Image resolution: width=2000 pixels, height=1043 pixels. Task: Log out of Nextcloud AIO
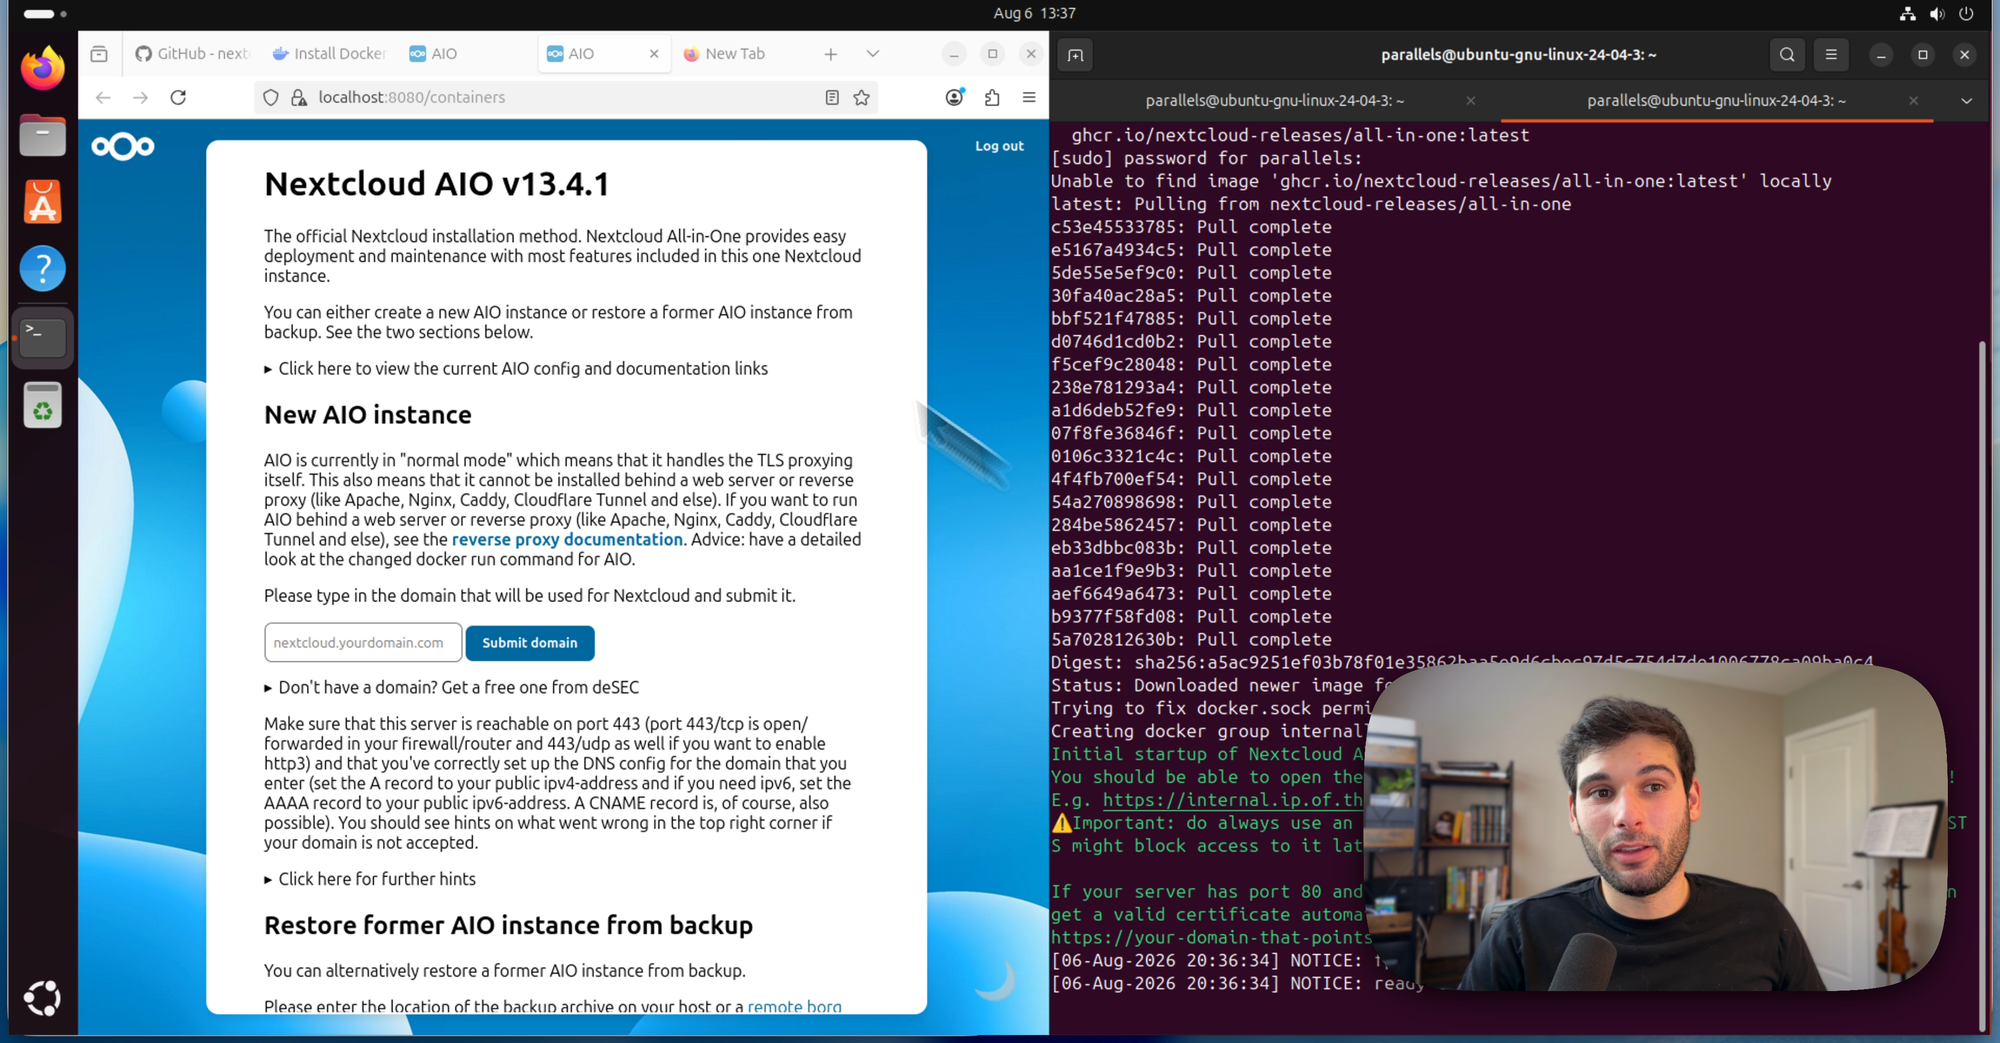(x=999, y=146)
